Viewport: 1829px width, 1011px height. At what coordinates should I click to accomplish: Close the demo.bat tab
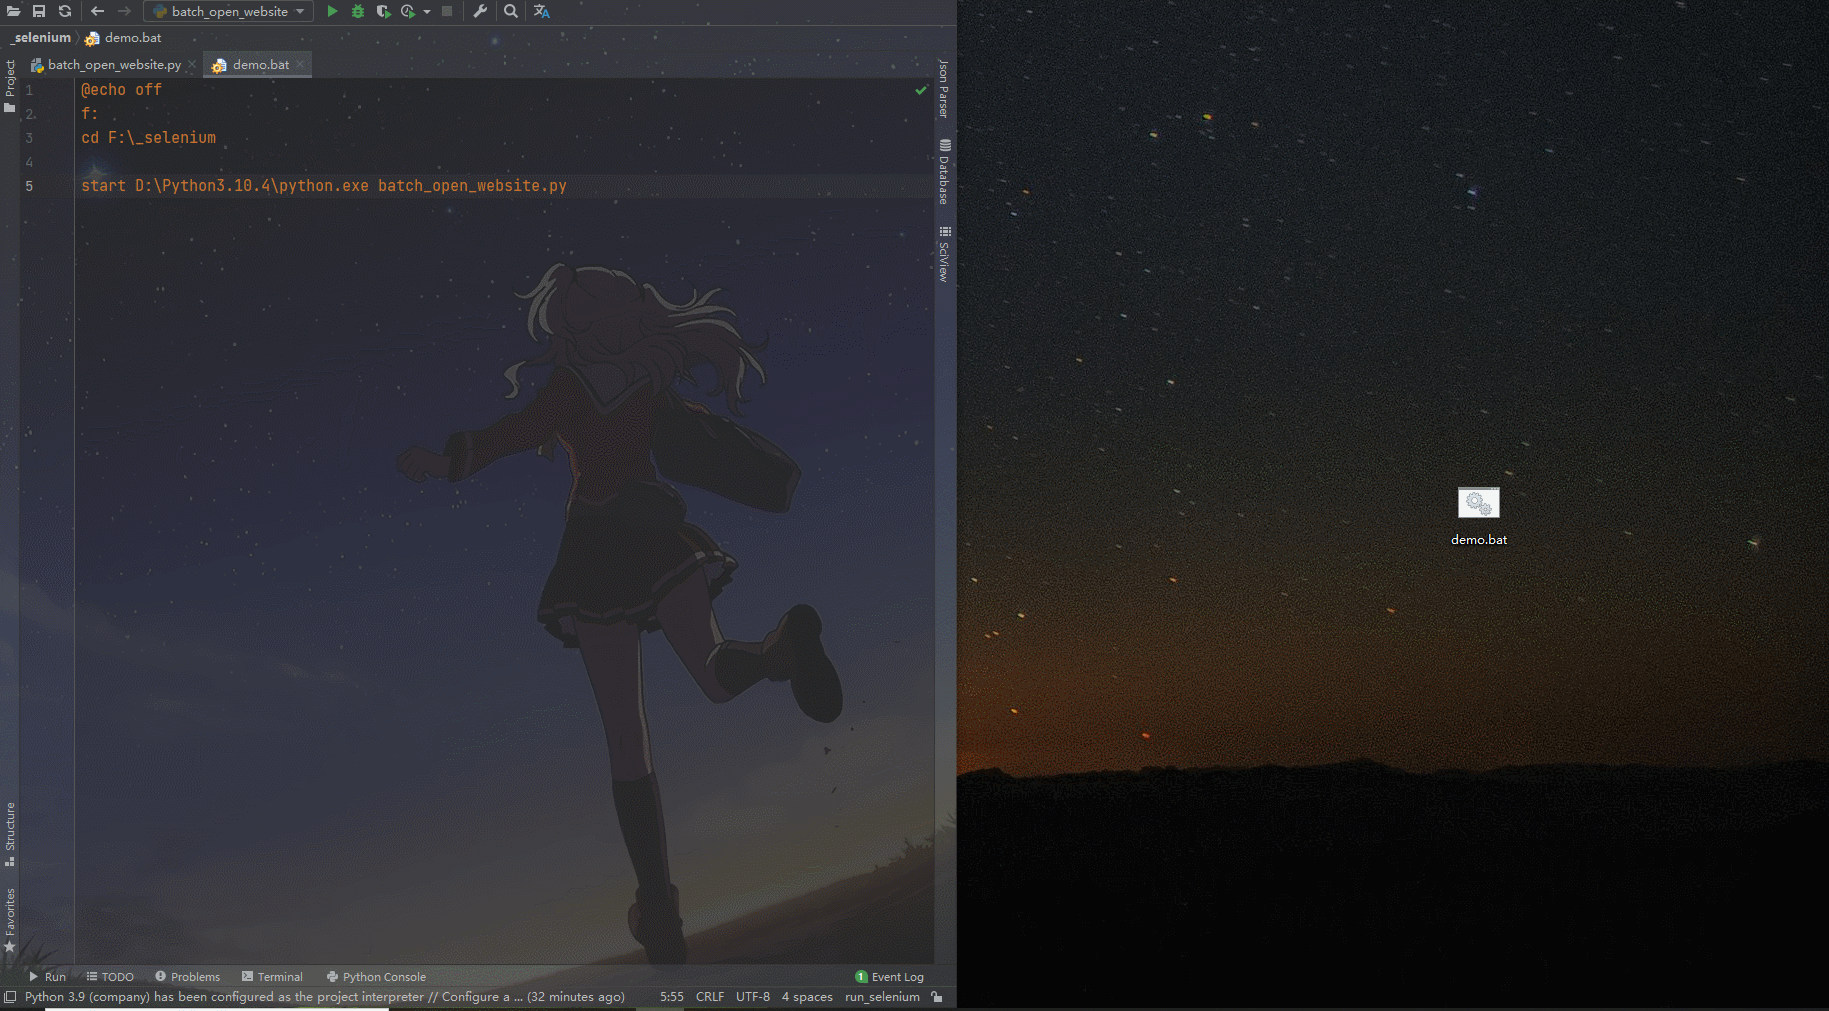tap(300, 65)
